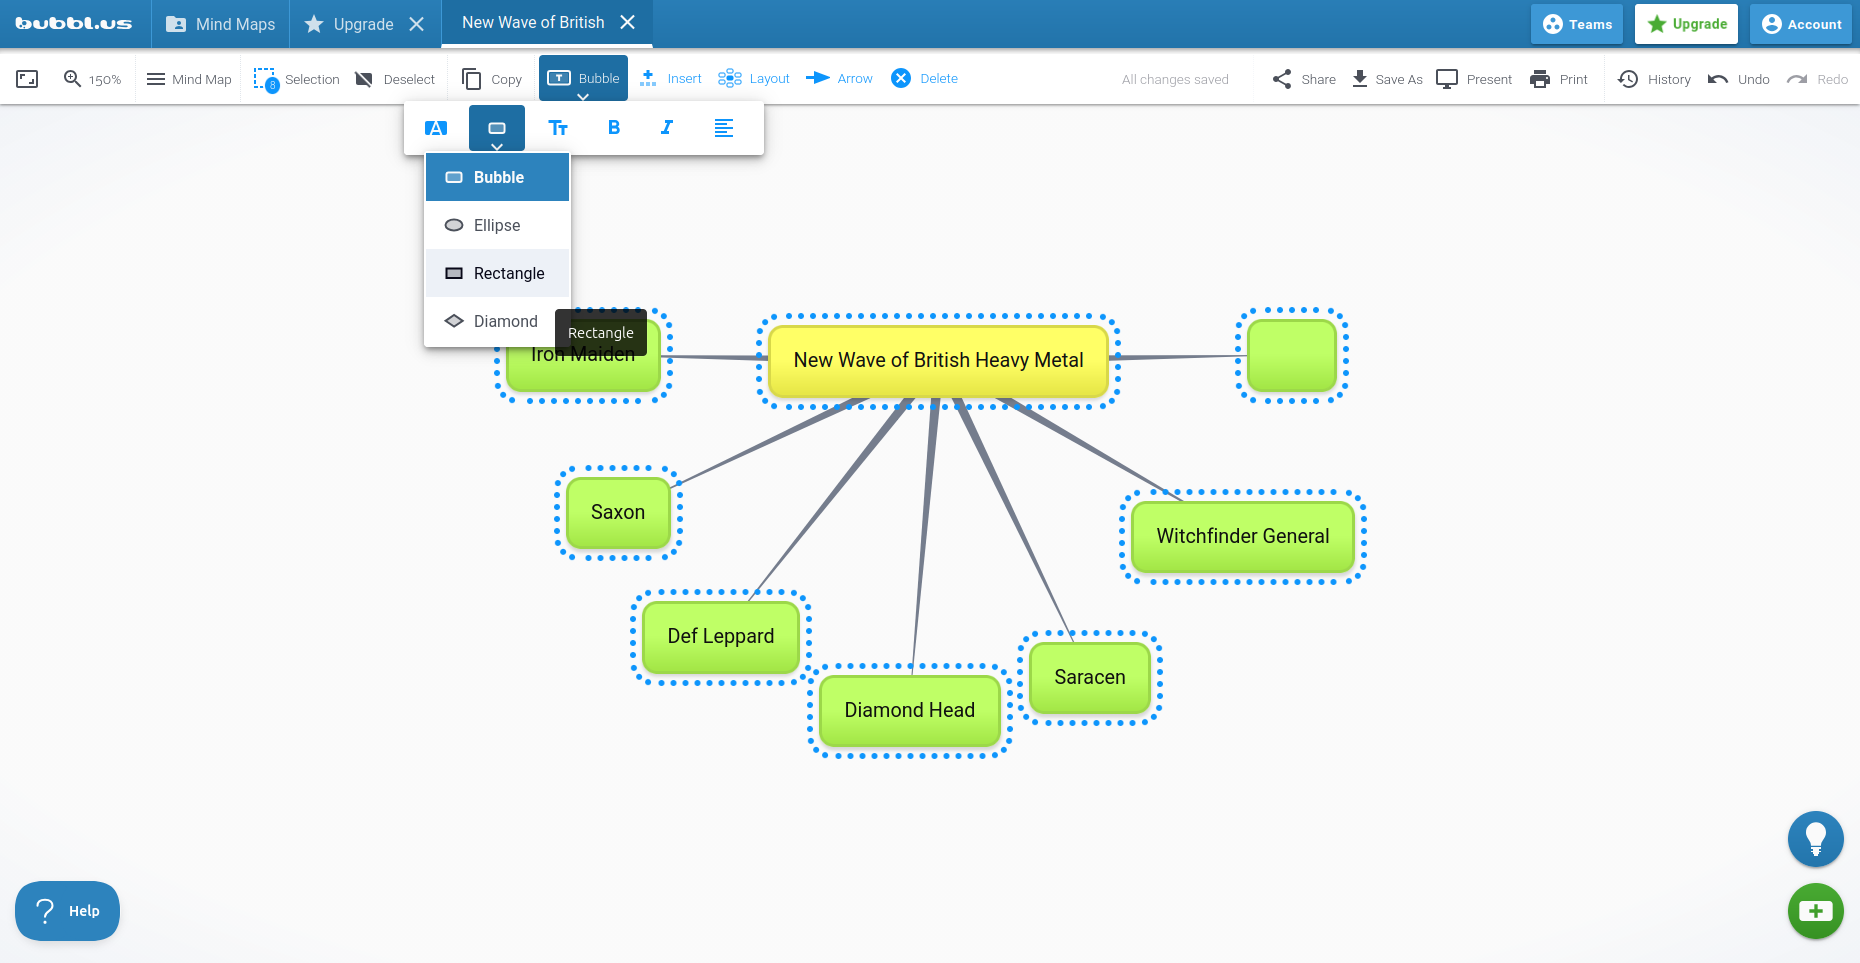The width and height of the screenshot is (1860, 963).
Task: Deselect all bubbles
Action: 395,79
